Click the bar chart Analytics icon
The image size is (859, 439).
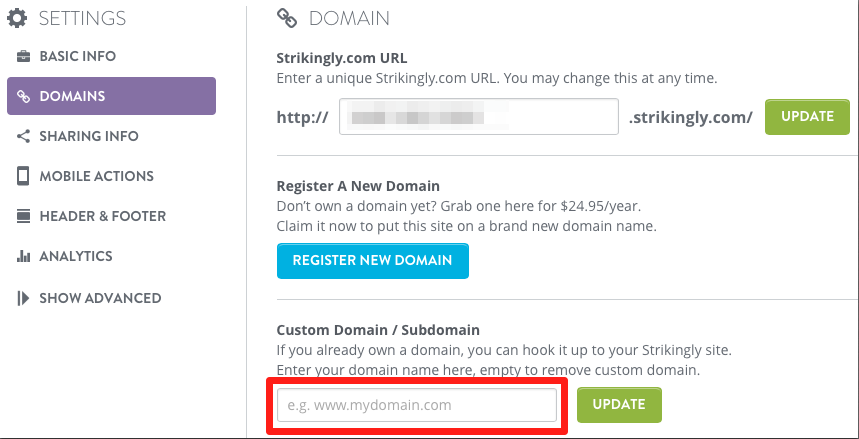[23, 256]
